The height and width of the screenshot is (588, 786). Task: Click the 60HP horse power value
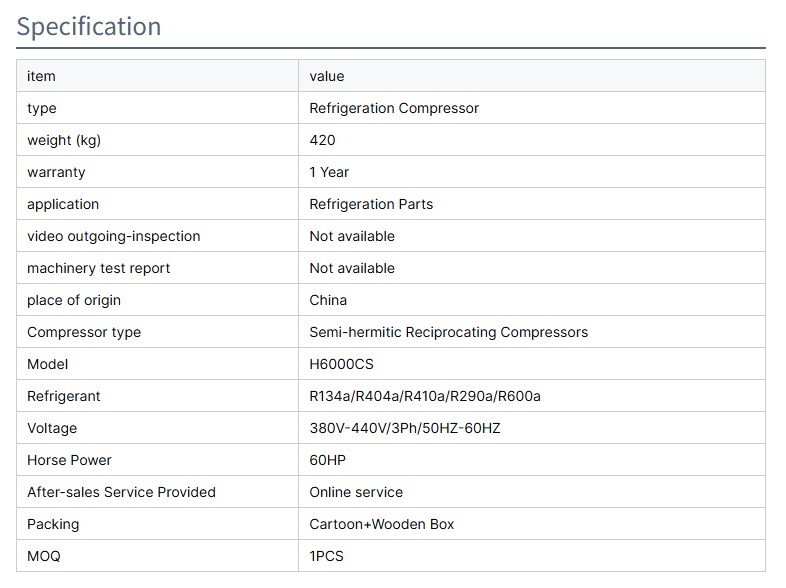[x=328, y=460]
